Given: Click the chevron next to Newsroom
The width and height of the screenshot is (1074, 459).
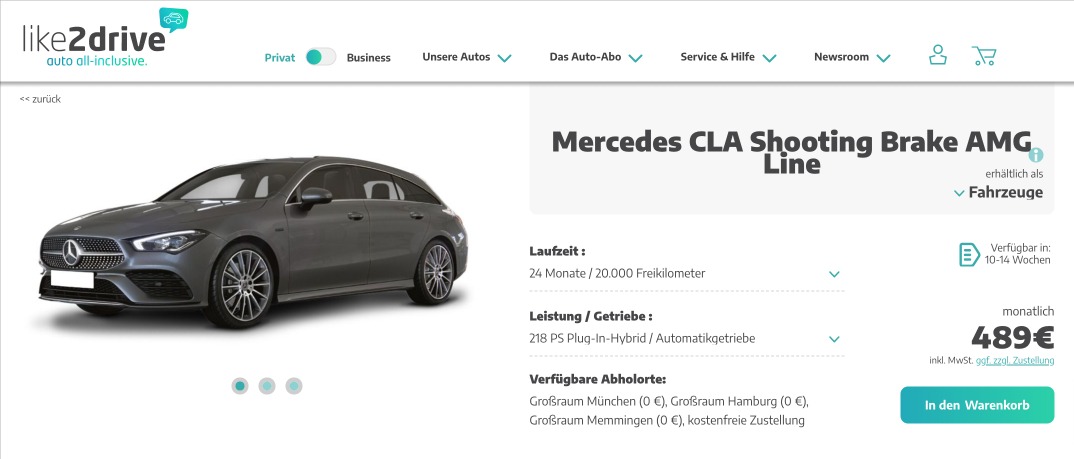Looking at the screenshot, I should point(884,58).
